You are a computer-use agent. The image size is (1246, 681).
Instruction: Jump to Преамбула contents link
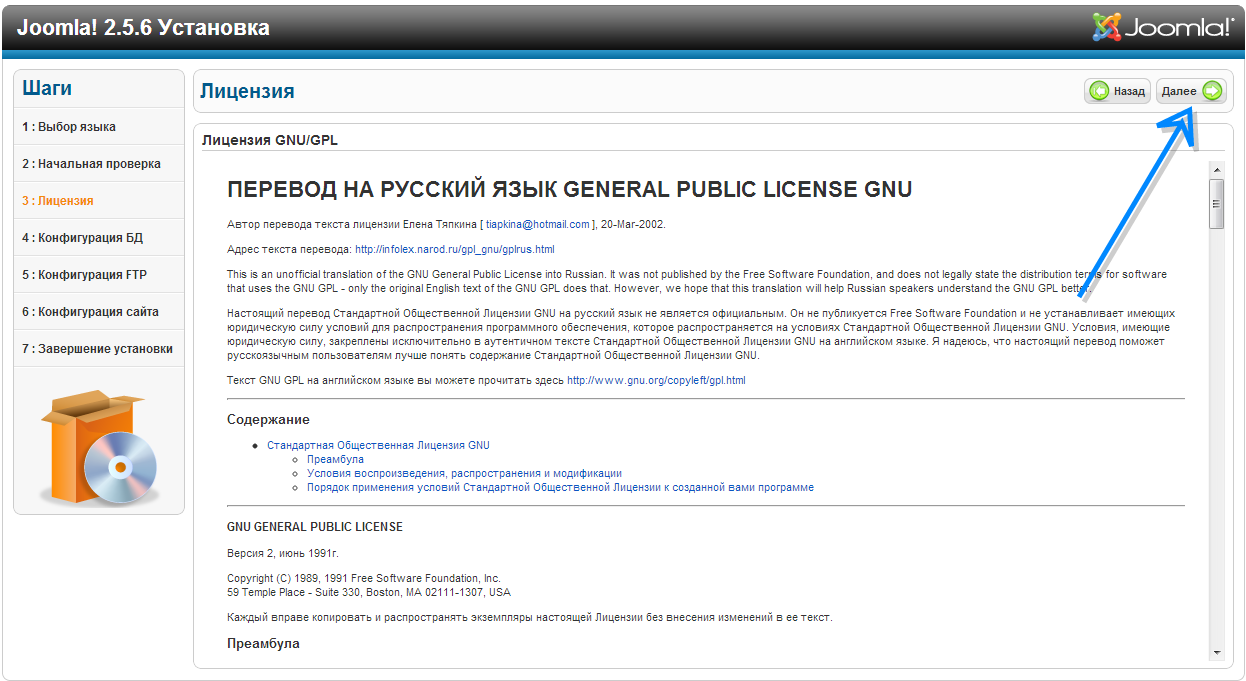pyautogui.click(x=335, y=459)
